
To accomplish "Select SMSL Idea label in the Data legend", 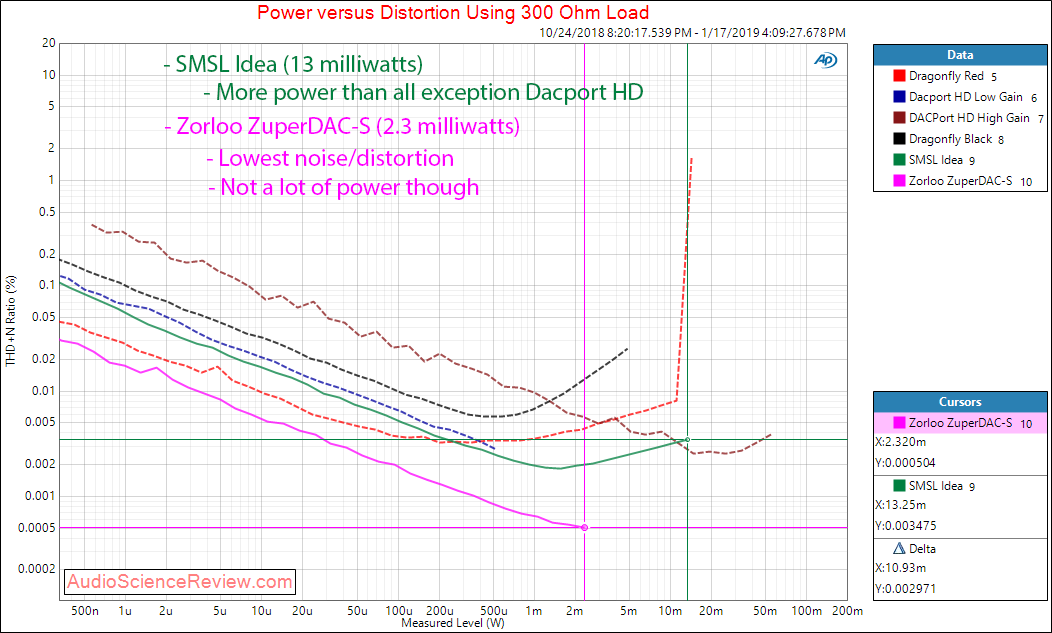I will pyautogui.click(x=936, y=160).
